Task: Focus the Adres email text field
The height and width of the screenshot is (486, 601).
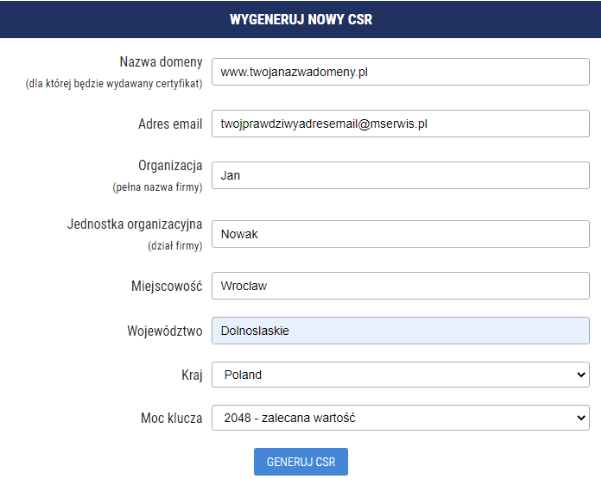Action: click(401, 123)
